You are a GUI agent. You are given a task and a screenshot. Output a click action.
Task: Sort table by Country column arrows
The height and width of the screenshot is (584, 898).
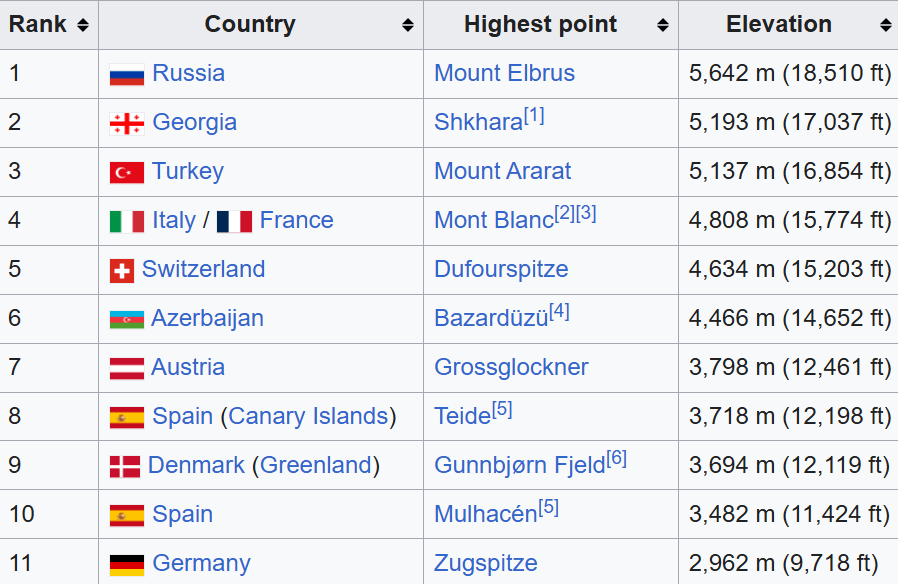pyautogui.click(x=408, y=25)
